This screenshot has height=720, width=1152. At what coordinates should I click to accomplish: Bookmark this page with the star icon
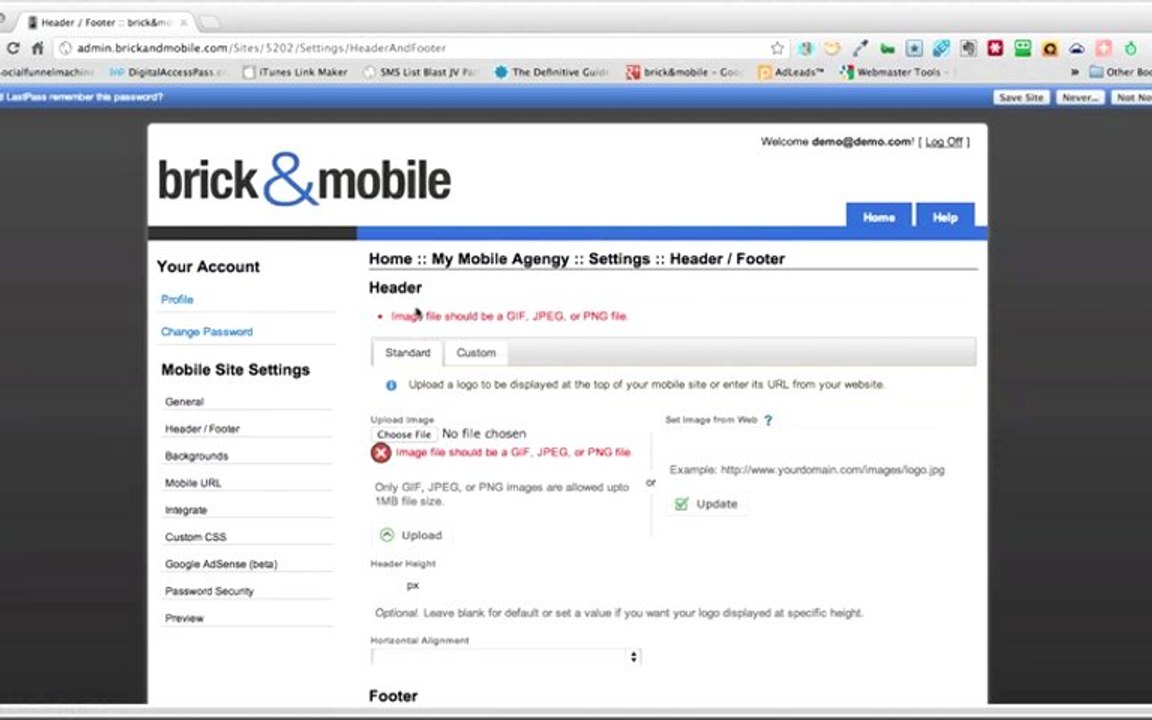(777, 48)
